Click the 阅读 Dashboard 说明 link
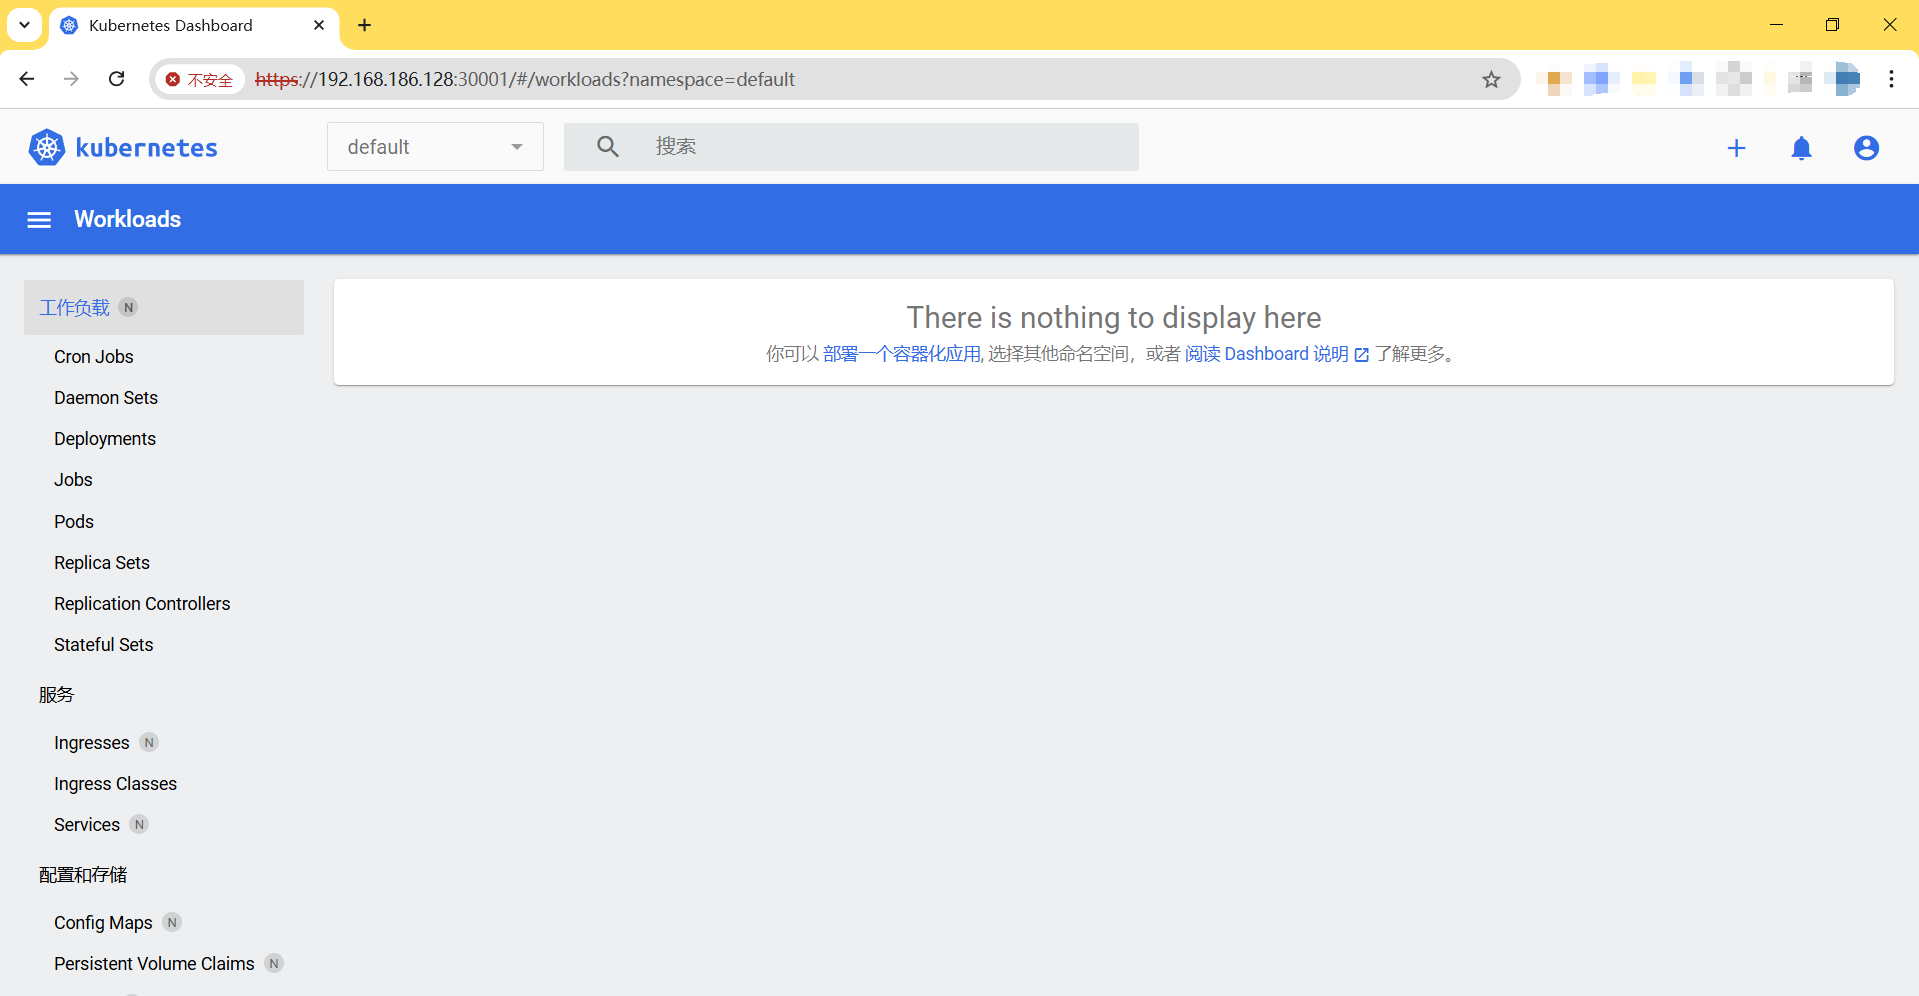Image resolution: width=1919 pixels, height=996 pixels. point(1277,354)
